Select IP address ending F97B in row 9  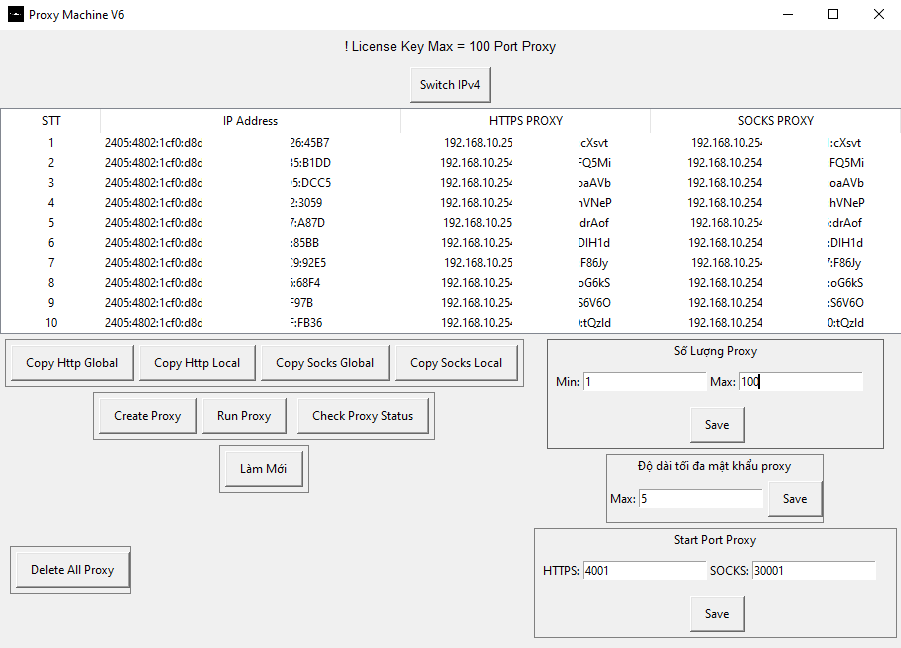251,303
